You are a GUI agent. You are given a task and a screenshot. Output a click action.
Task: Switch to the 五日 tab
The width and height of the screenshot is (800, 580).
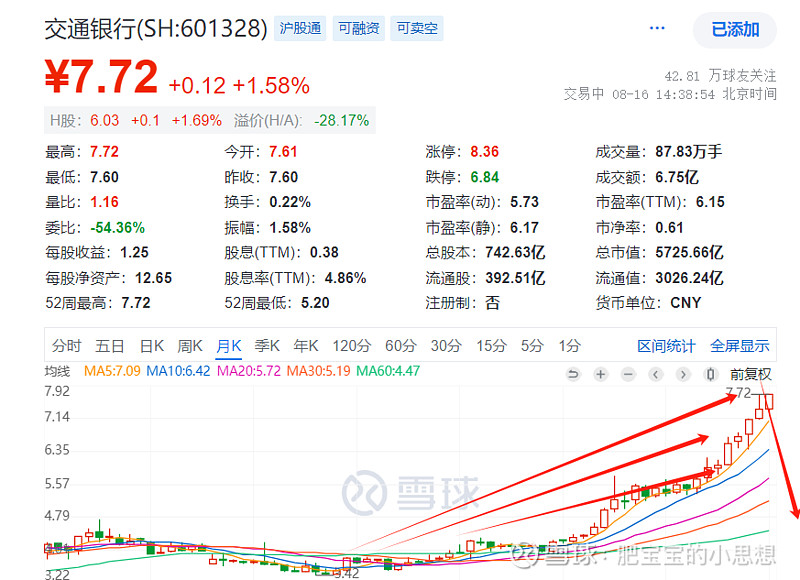(110, 346)
